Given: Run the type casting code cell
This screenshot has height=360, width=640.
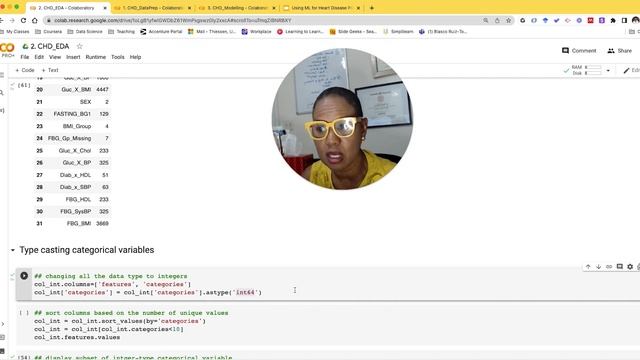Looking at the screenshot, I should [24, 276].
